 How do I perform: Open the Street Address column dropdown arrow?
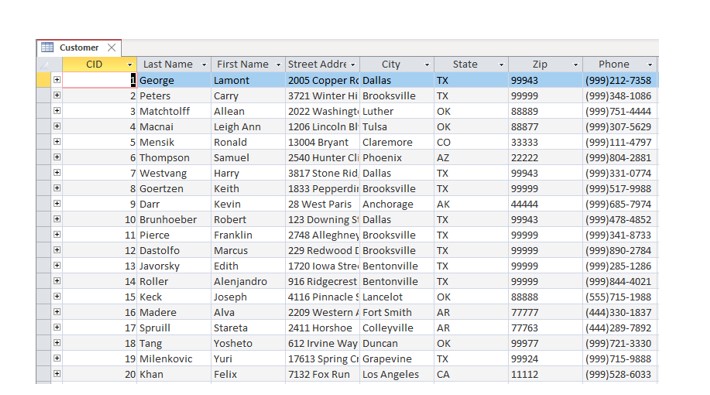click(x=353, y=65)
